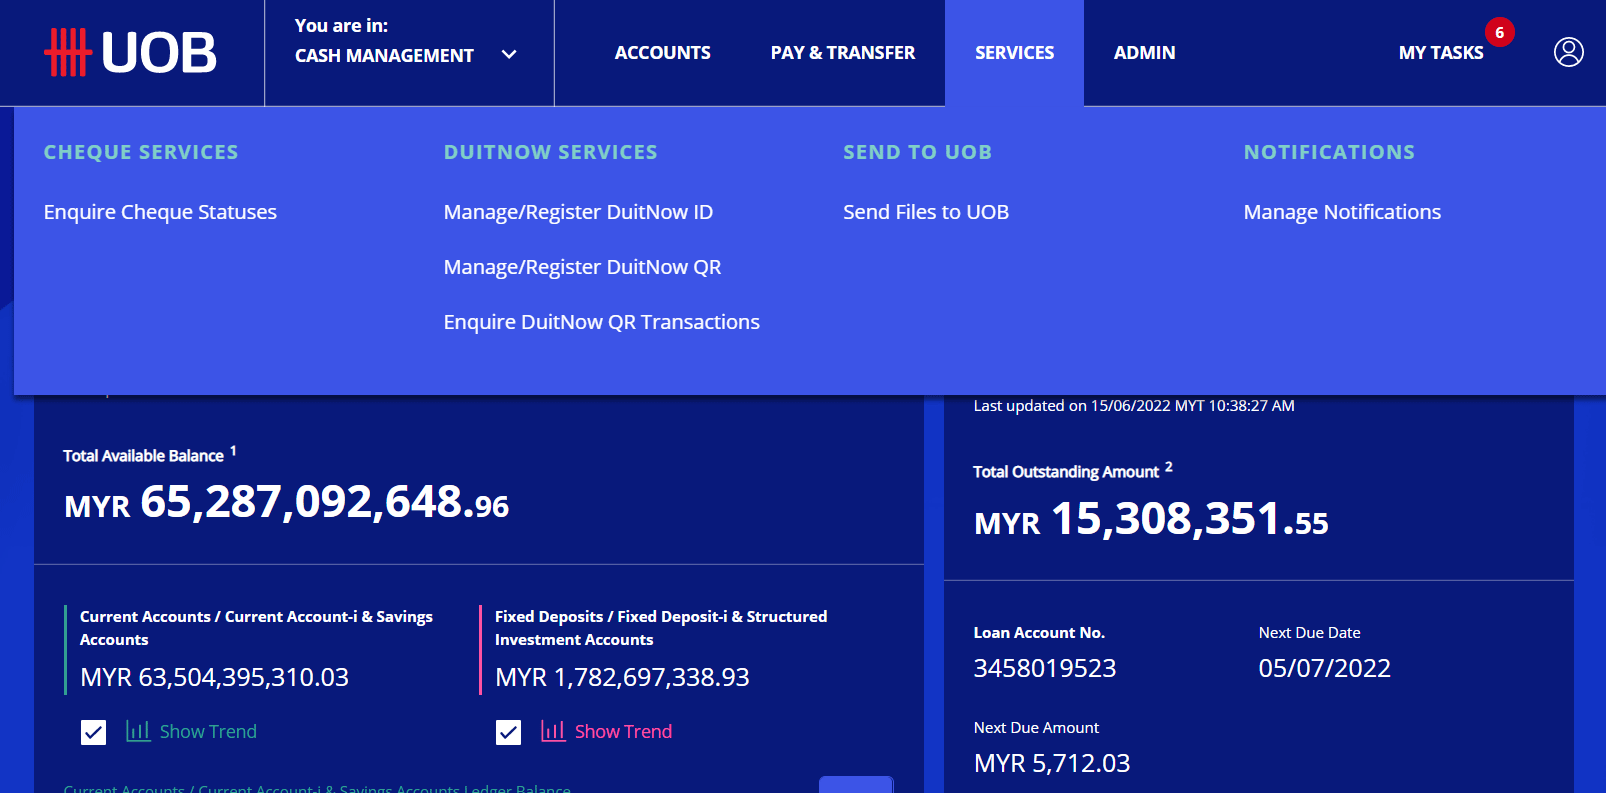Open My Tasks
The height and width of the screenshot is (793, 1606).
(x=1440, y=53)
